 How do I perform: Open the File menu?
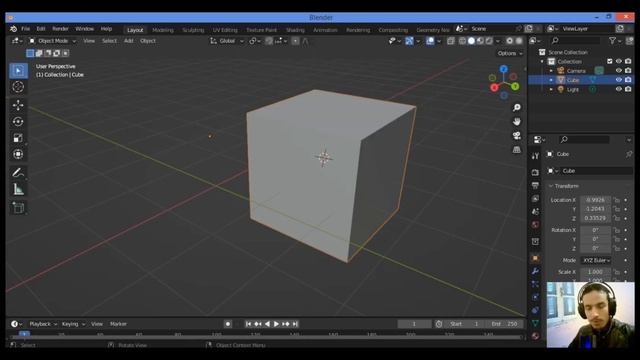click(x=25, y=29)
